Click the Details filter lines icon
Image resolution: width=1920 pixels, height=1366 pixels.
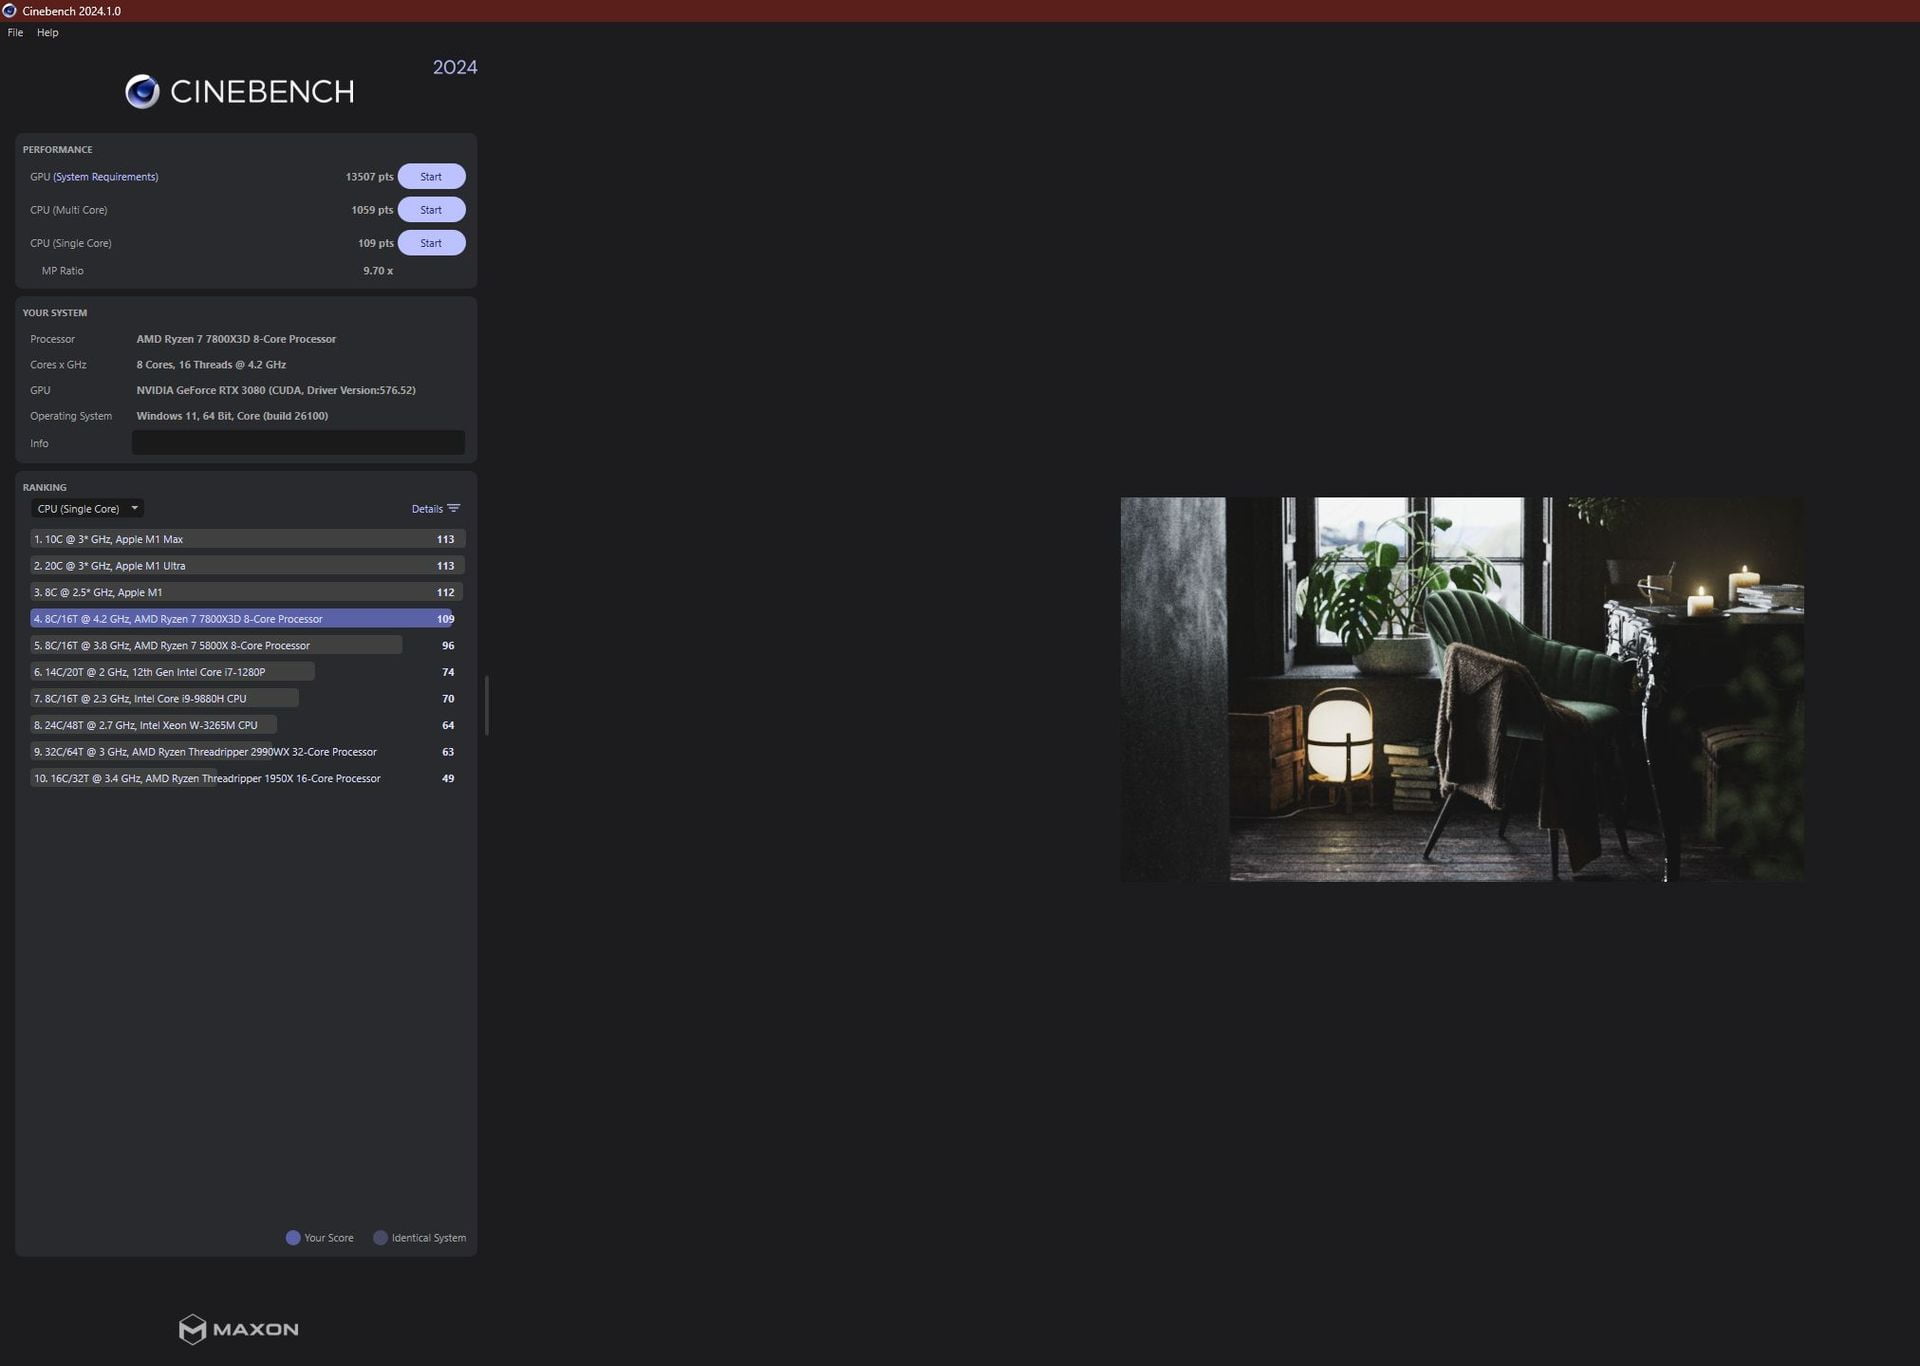click(x=454, y=508)
